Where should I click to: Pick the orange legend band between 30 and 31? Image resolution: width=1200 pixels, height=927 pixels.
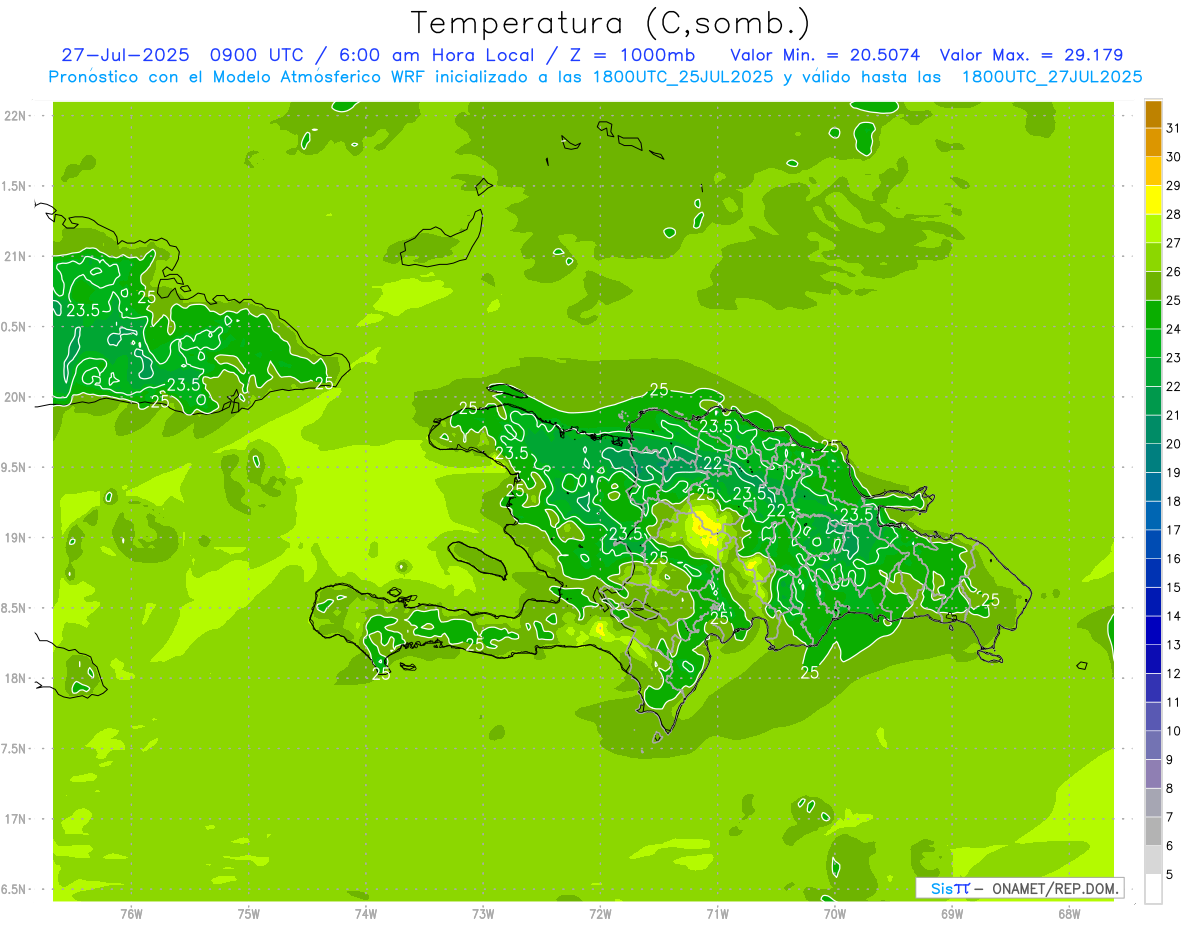point(1153,143)
